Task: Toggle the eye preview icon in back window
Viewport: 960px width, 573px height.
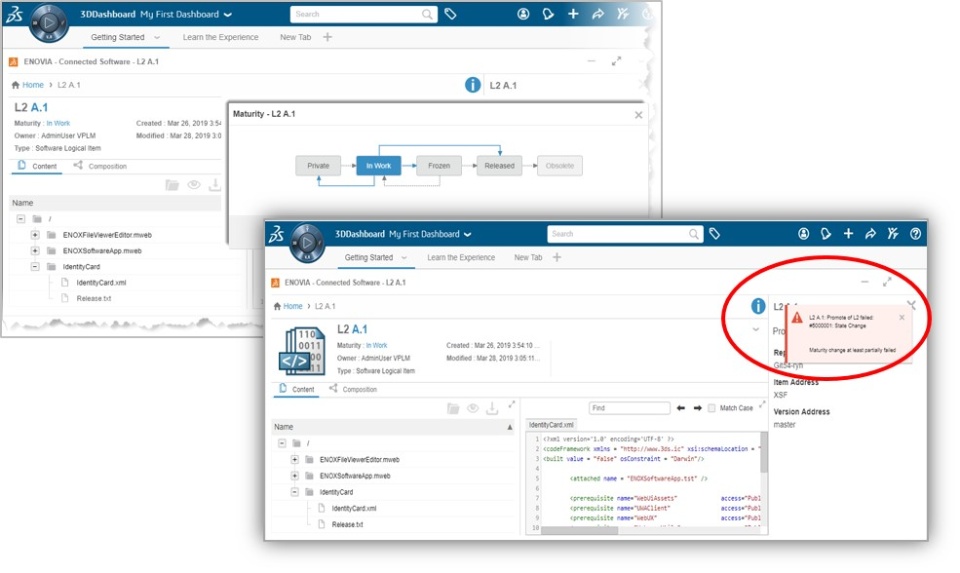Action: [194, 185]
